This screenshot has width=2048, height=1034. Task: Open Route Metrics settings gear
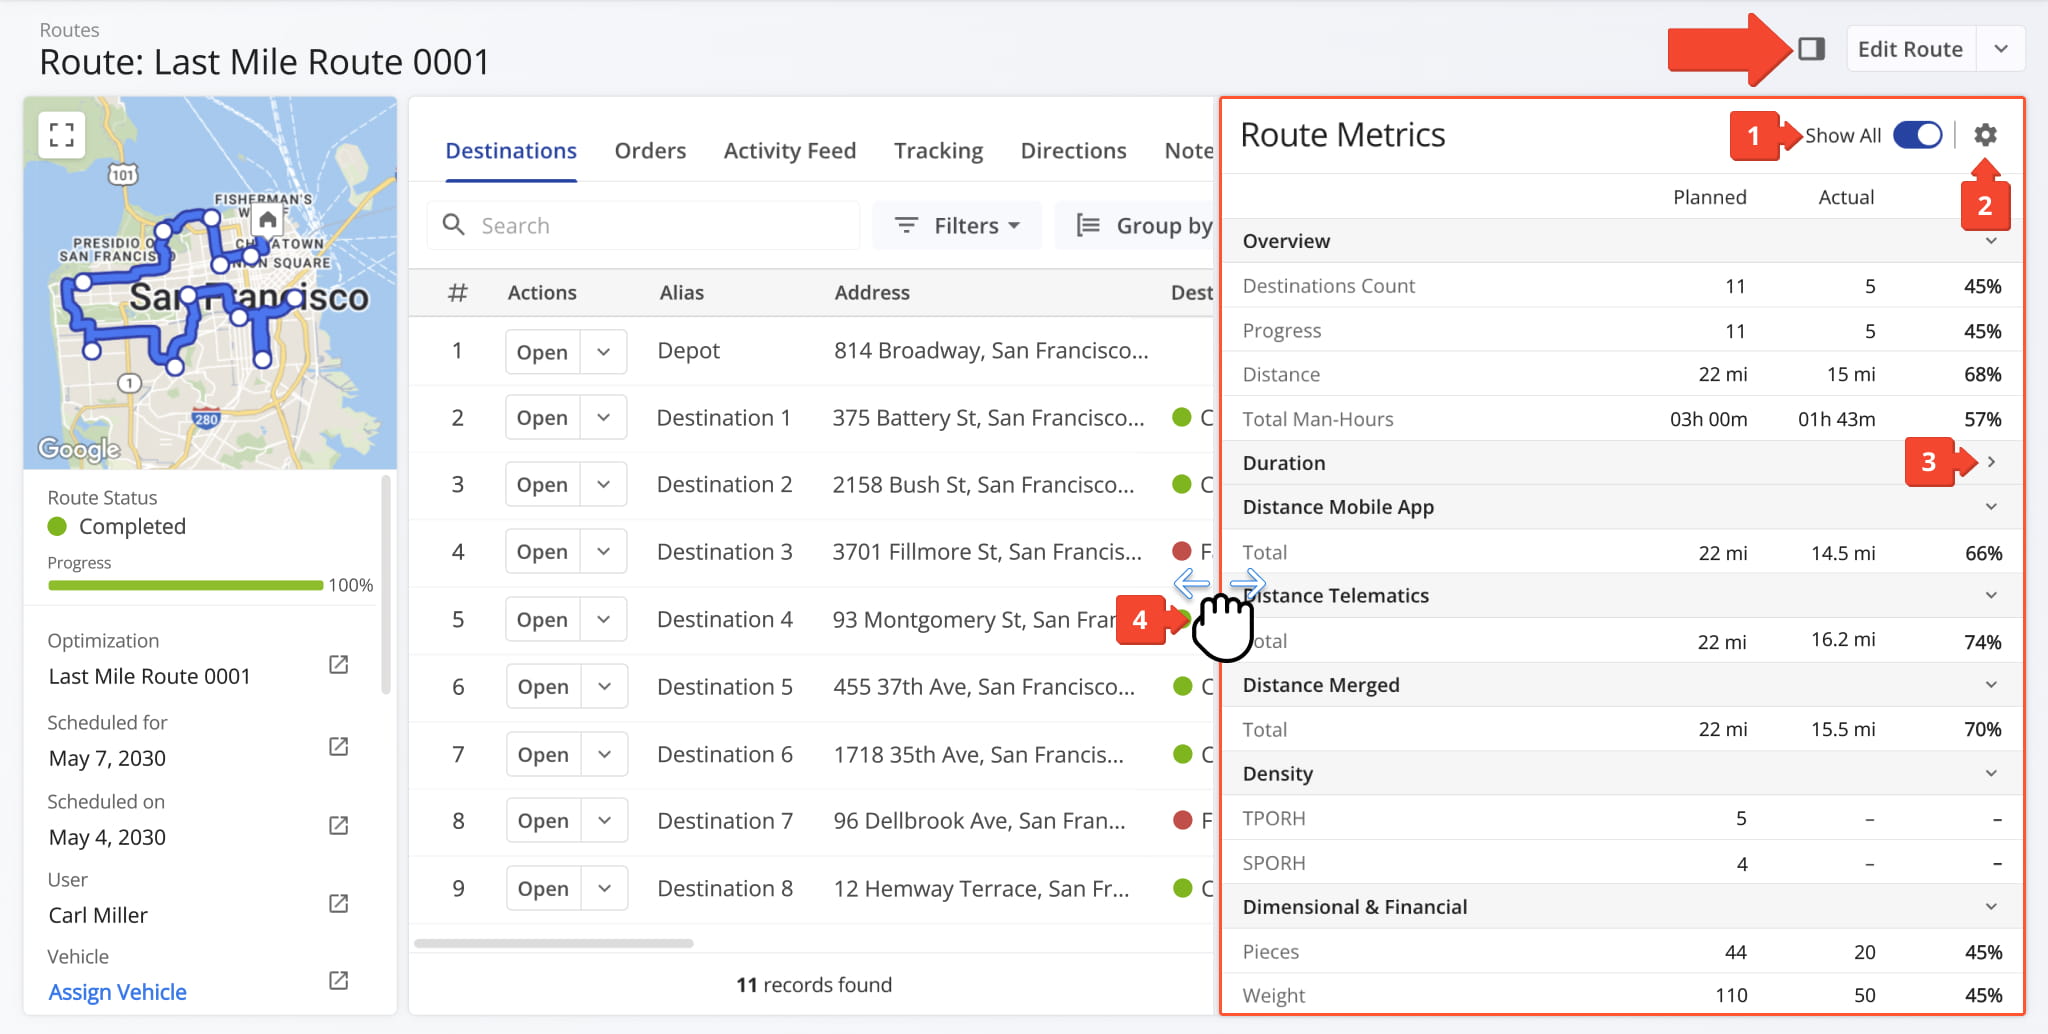pos(1985,135)
